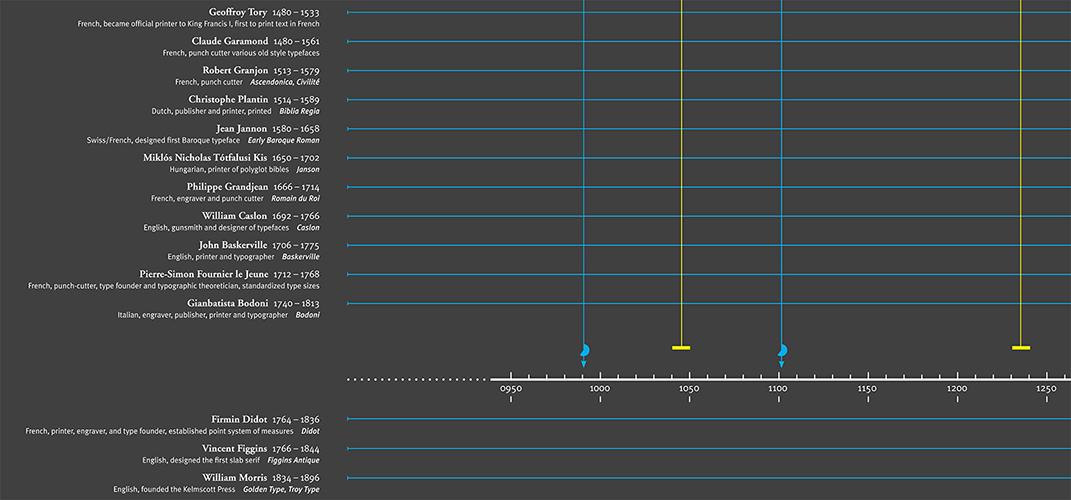The height and width of the screenshot is (500, 1071).
Task: Open the Geoffroy Tory entry
Action: (x=238, y=12)
